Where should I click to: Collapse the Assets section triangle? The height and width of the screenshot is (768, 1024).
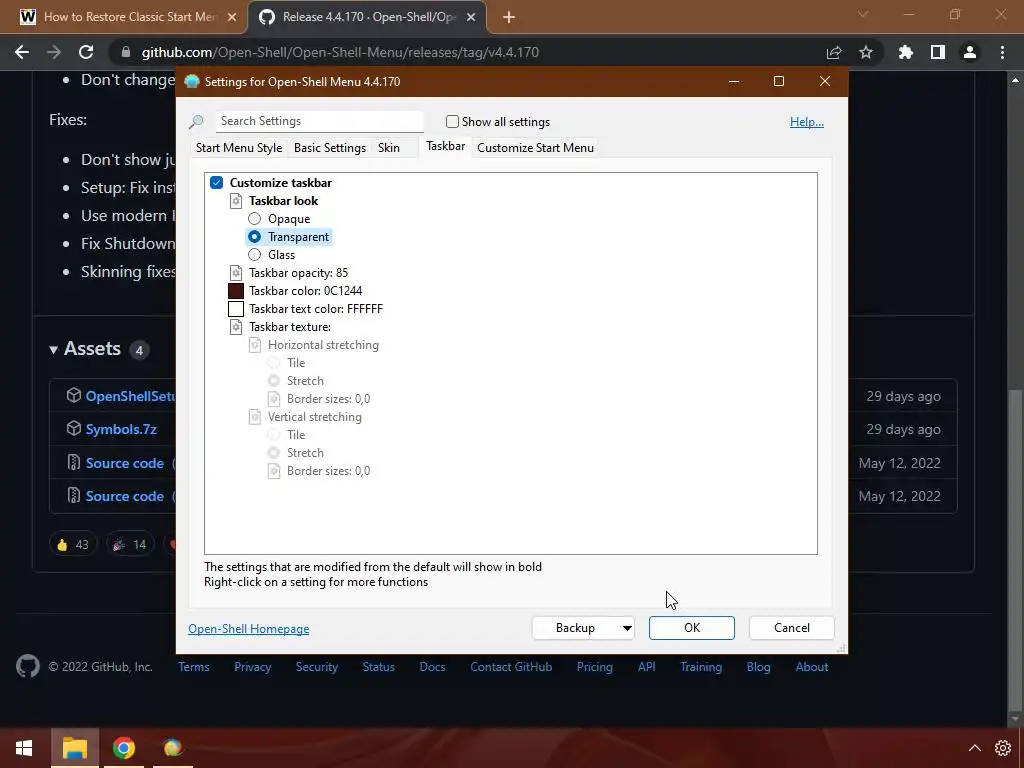(54, 349)
